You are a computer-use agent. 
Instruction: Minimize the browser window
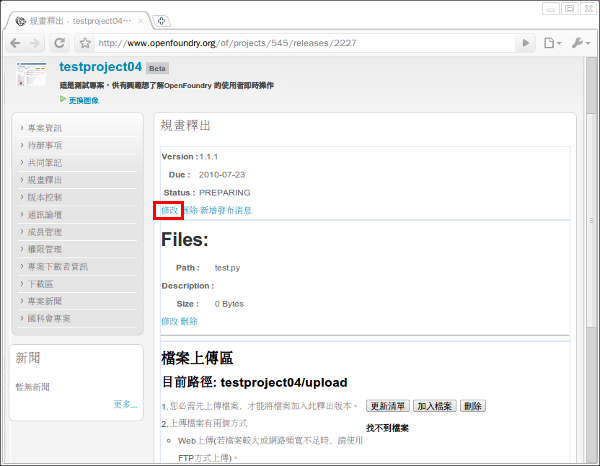pyautogui.click(x=551, y=9)
